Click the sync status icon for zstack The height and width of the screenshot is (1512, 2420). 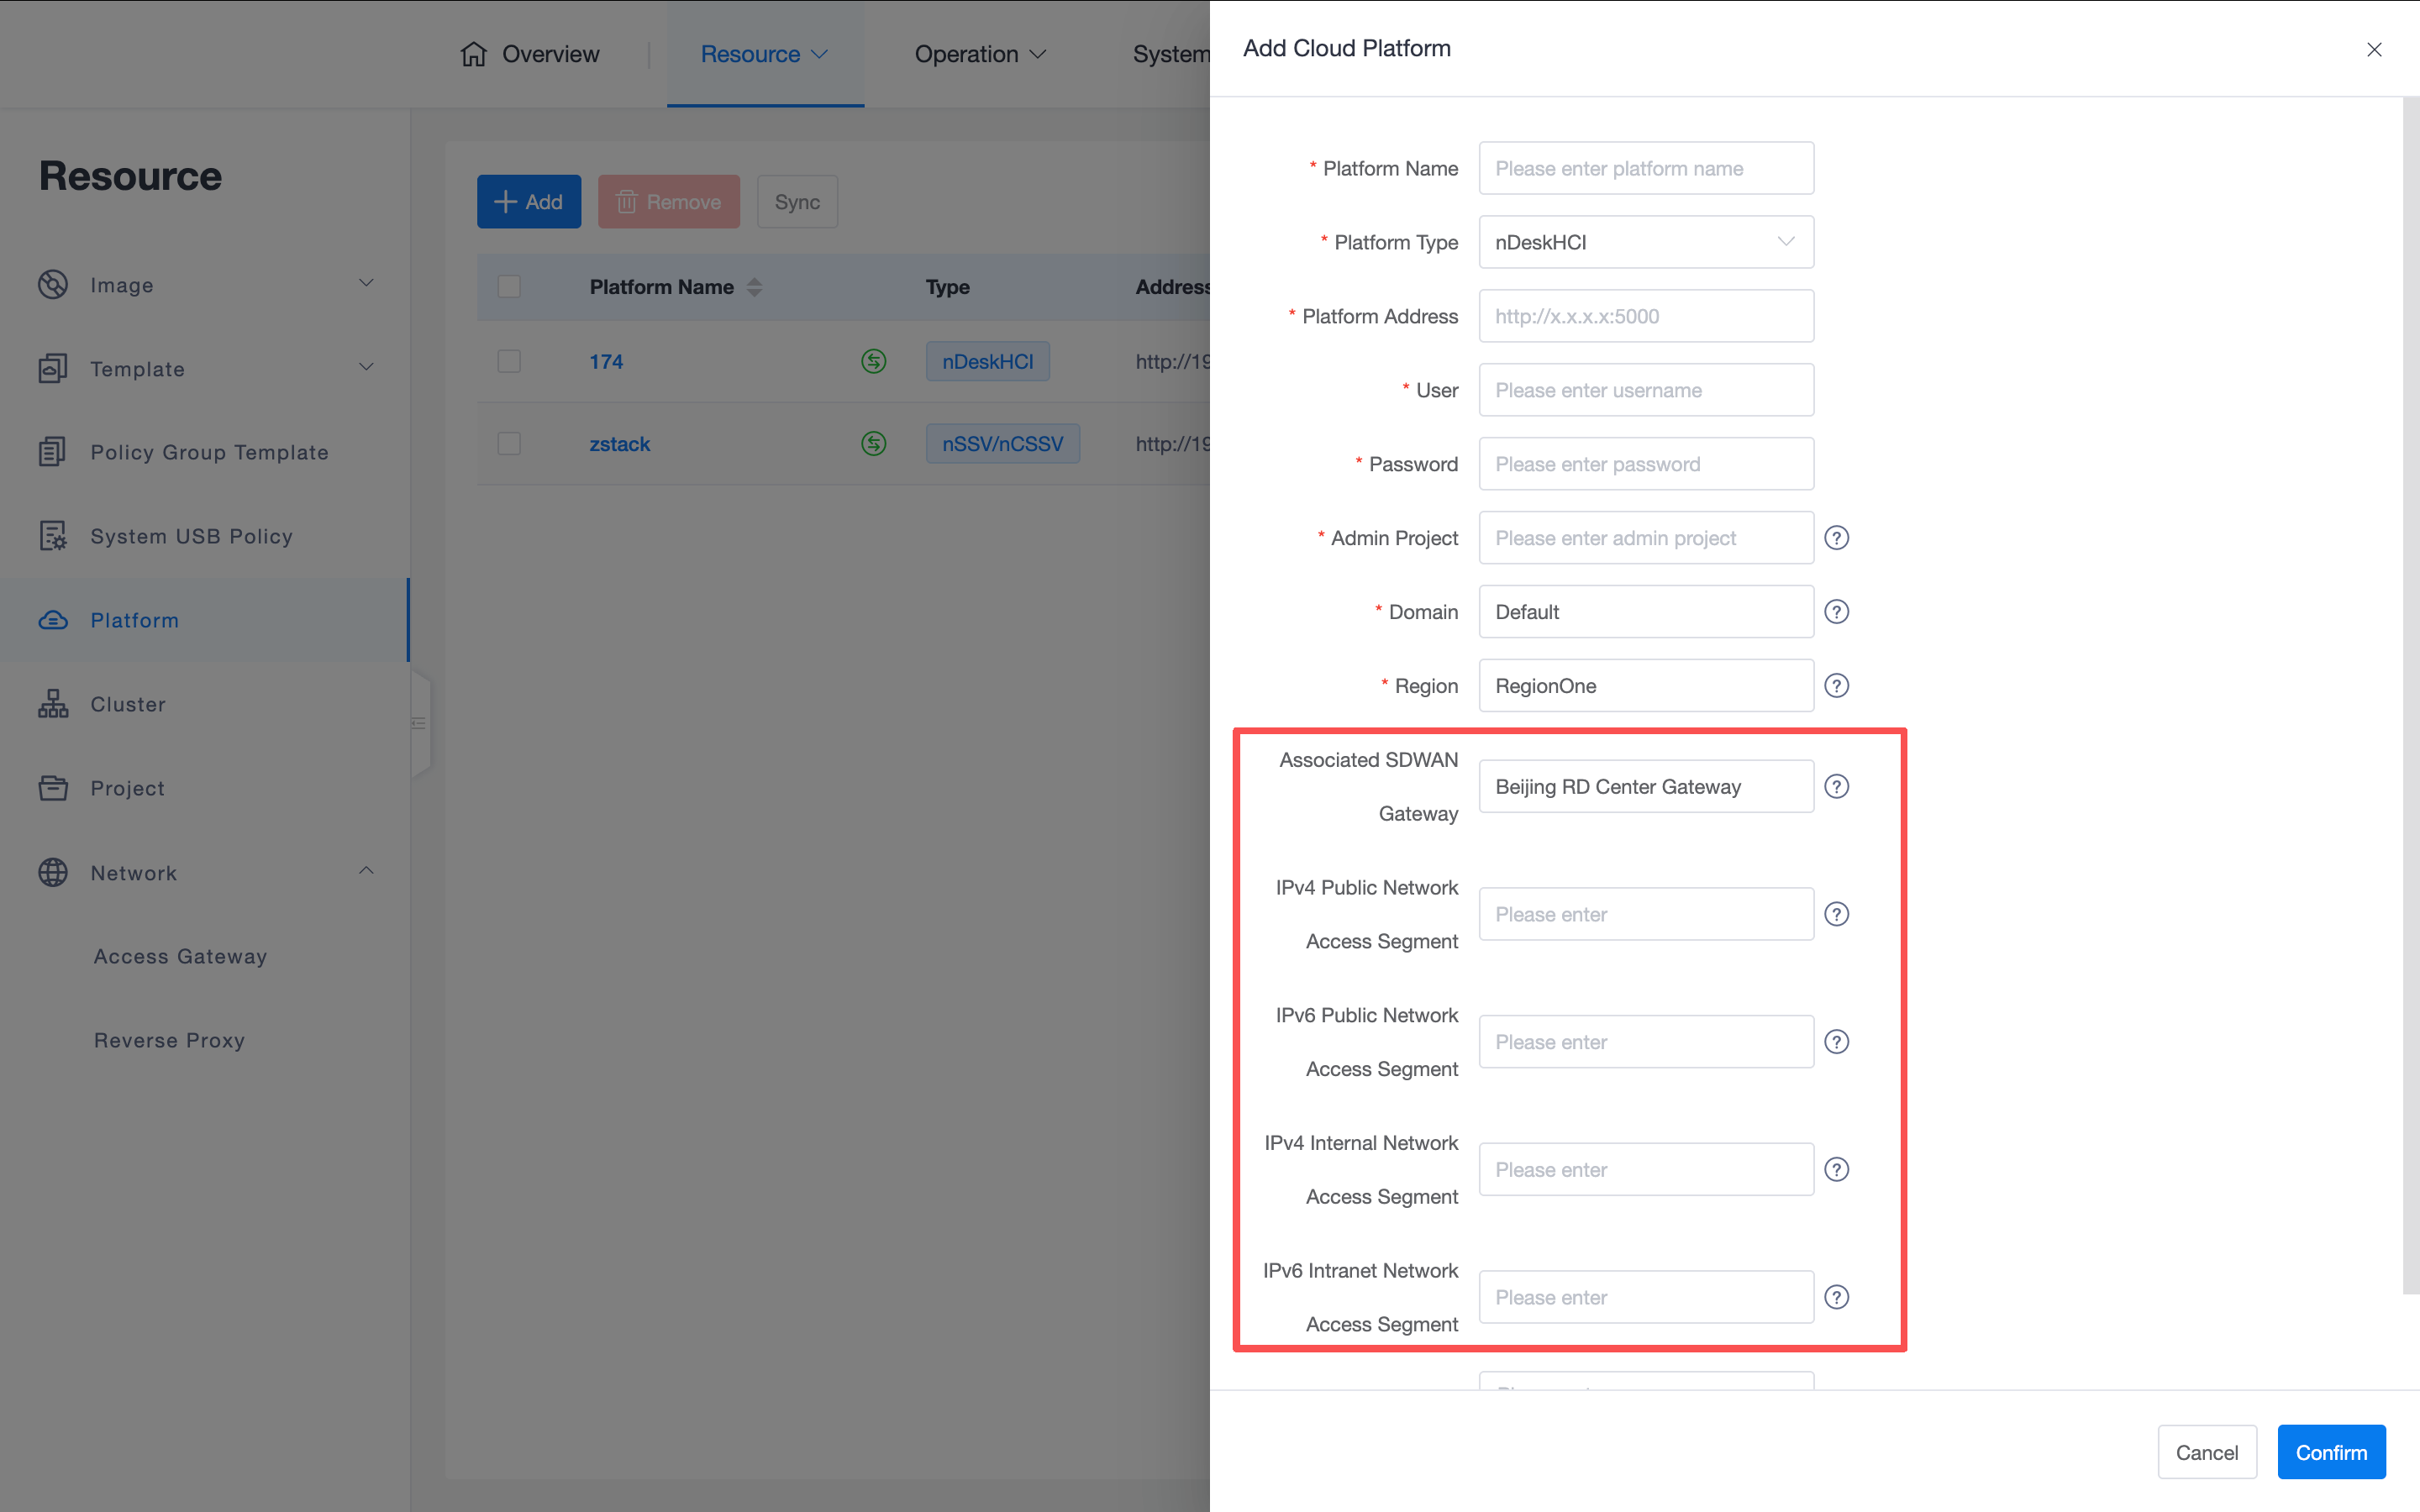click(x=873, y=444)
